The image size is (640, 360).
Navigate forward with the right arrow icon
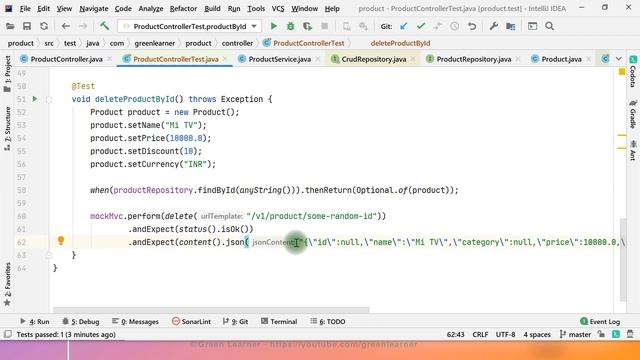(83, 27)
